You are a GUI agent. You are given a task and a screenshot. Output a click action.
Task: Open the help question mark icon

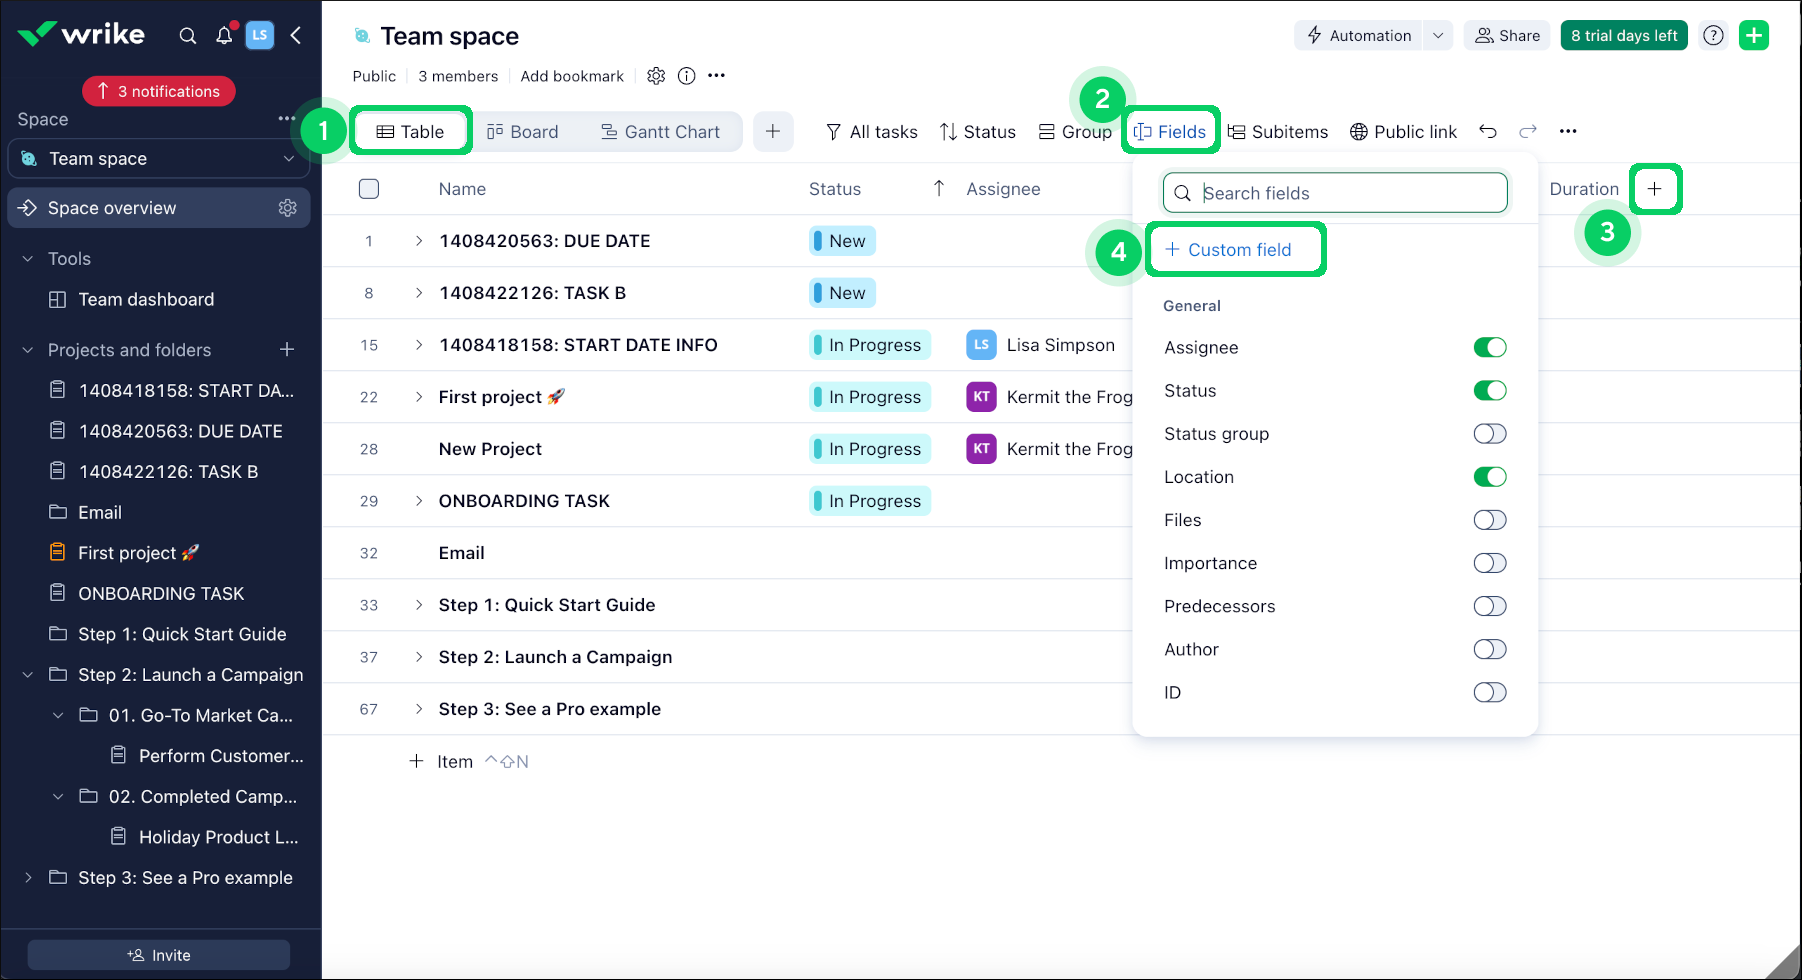click(1713, 36)
